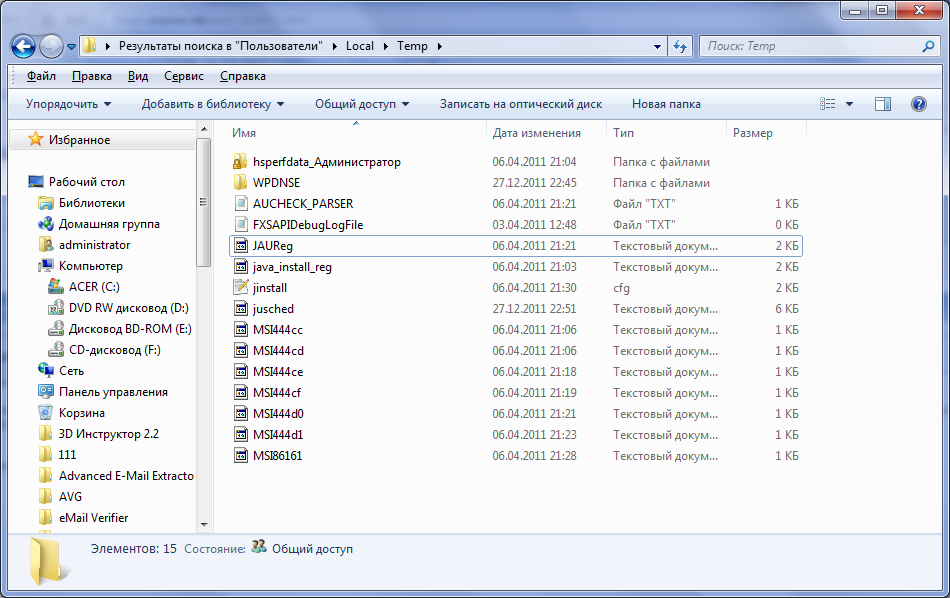The height and width of the screenshot is (598, 950).
Task: Open the Advanced E-Mail Extractor folder
Action: click(126, 476)
